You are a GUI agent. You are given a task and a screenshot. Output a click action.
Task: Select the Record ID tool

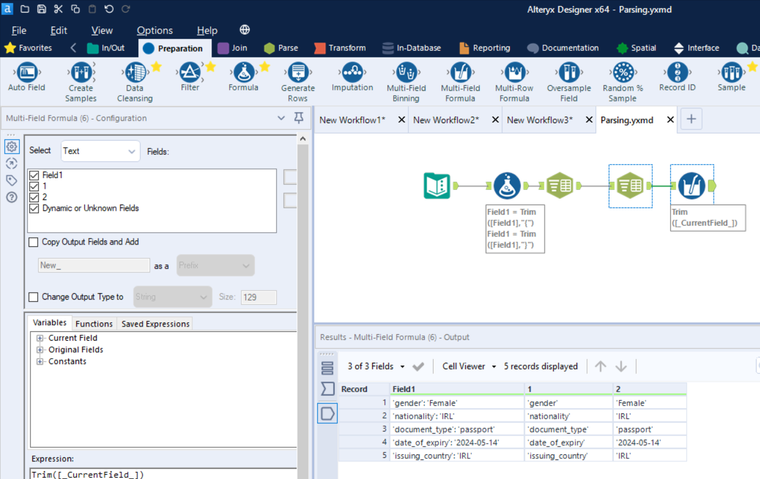click(677, 78)
